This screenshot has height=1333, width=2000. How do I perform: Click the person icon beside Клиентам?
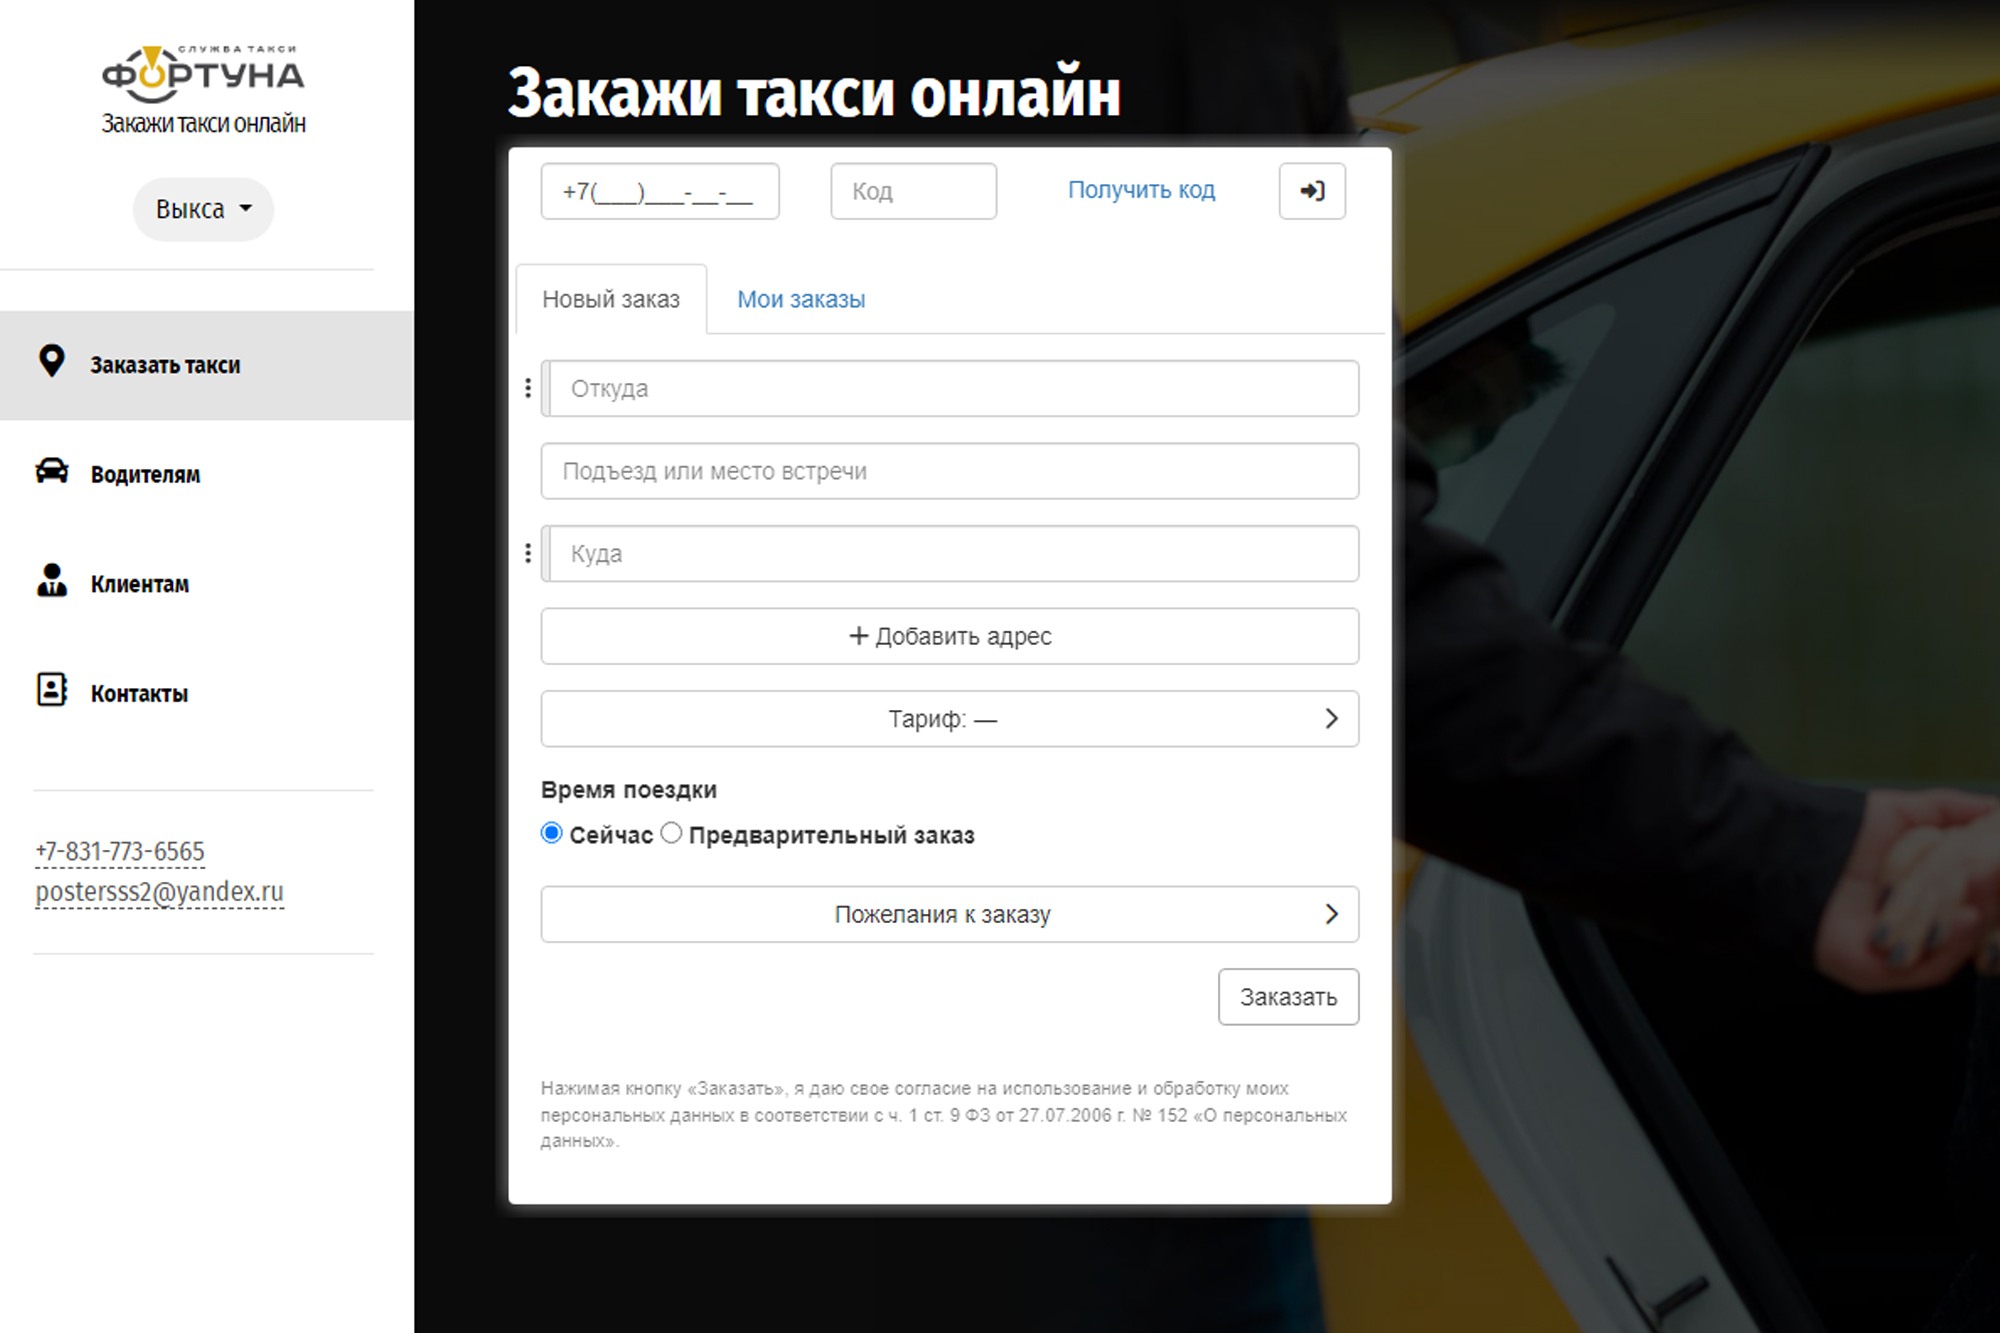point(52,580)
